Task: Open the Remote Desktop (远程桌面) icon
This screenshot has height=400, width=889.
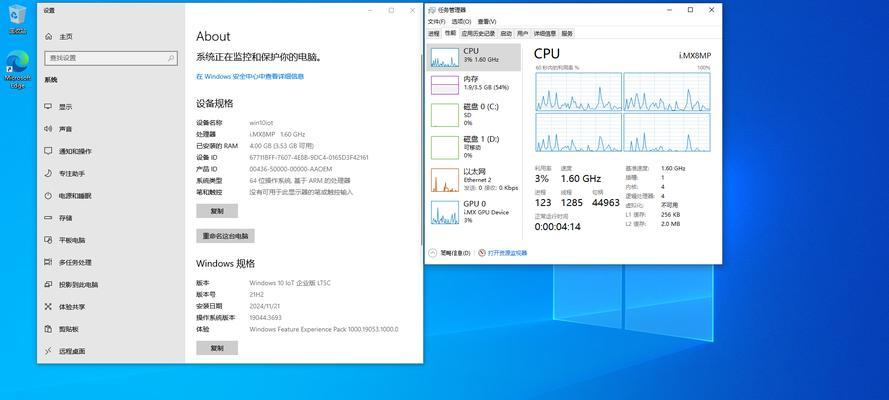Action: (49, 351)
